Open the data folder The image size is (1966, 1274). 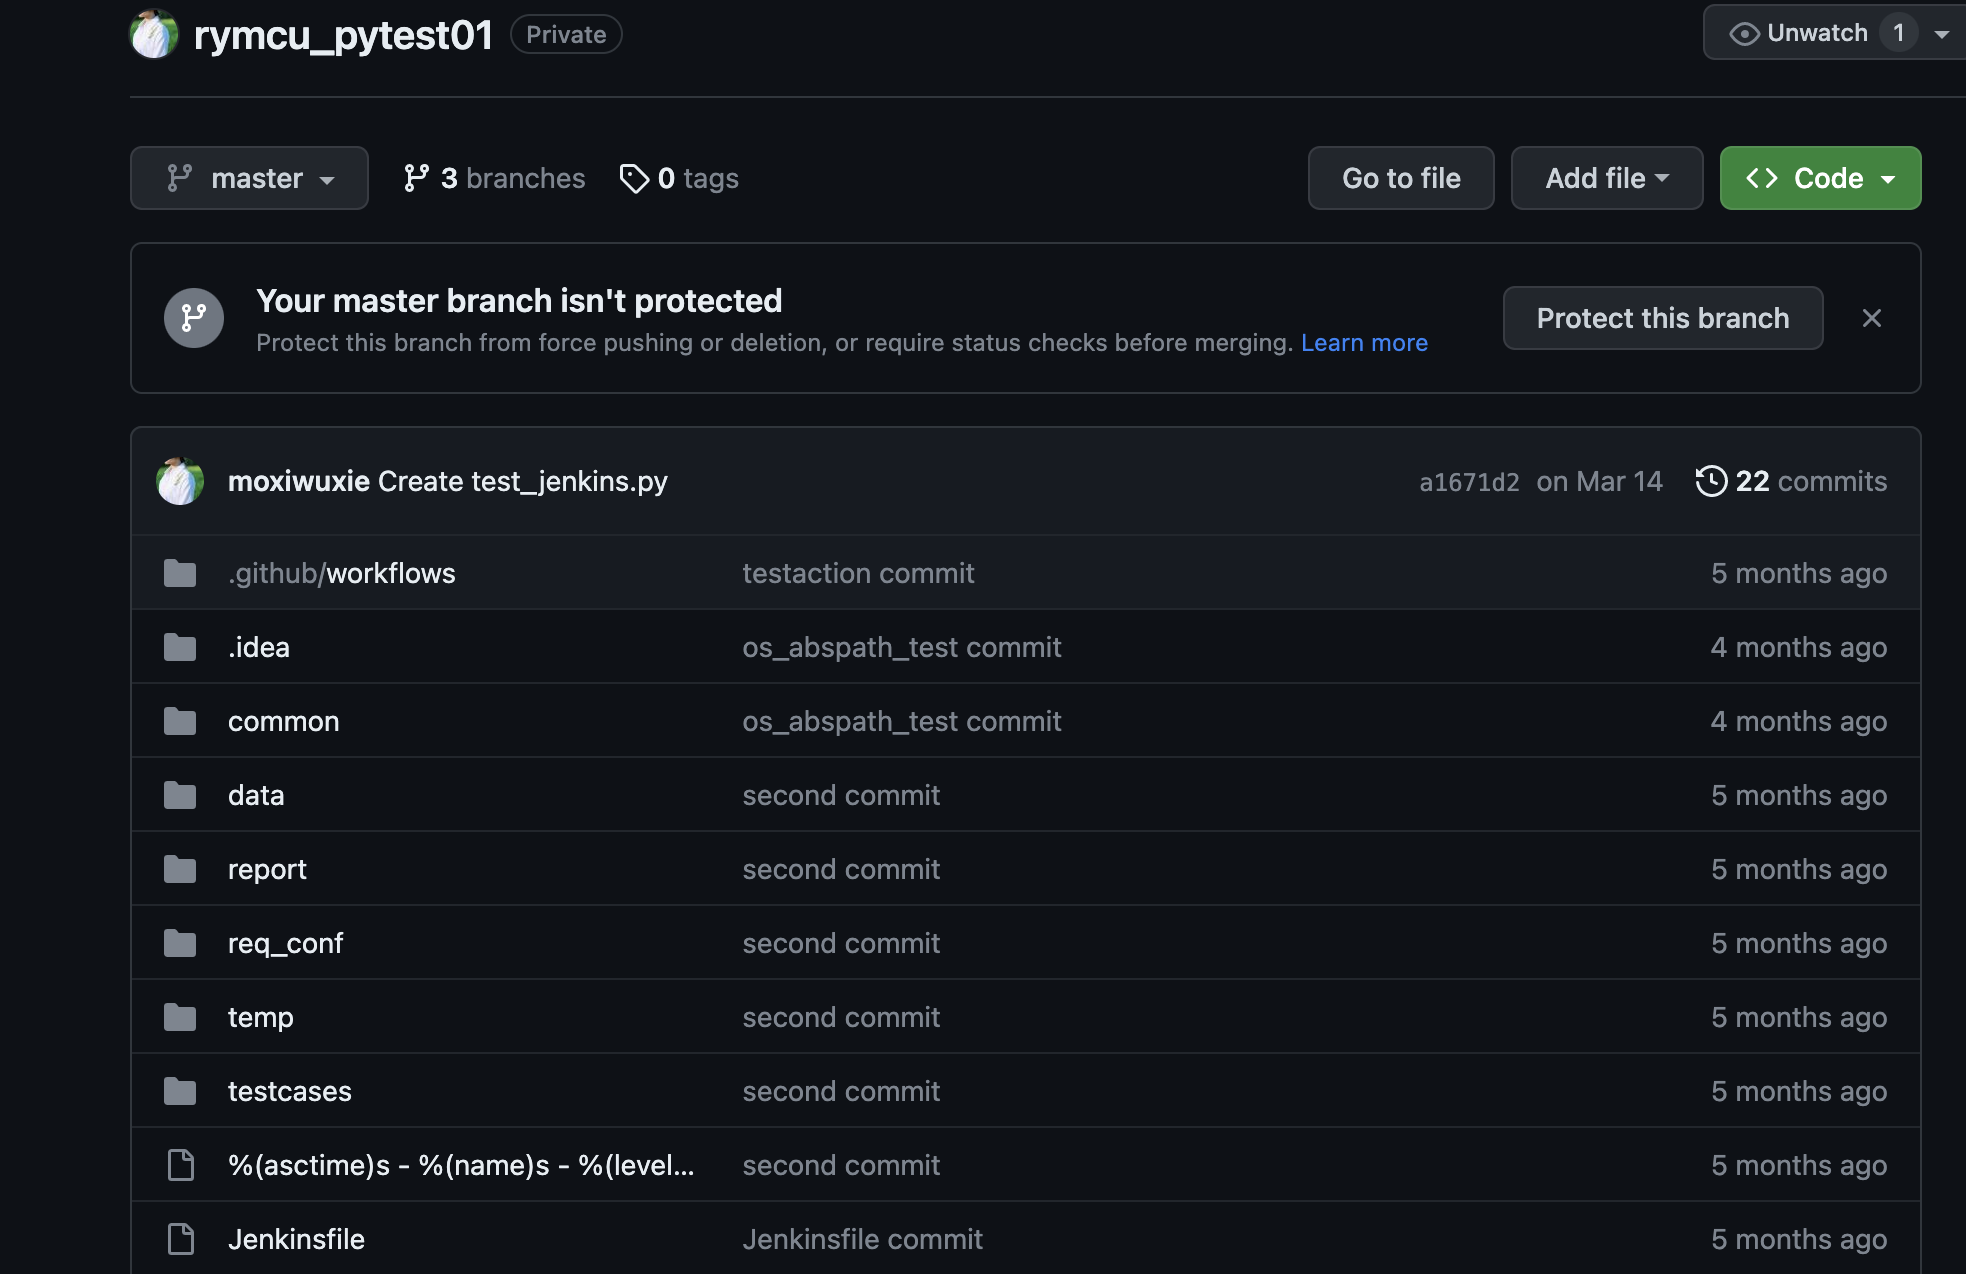tap(256, 795)
